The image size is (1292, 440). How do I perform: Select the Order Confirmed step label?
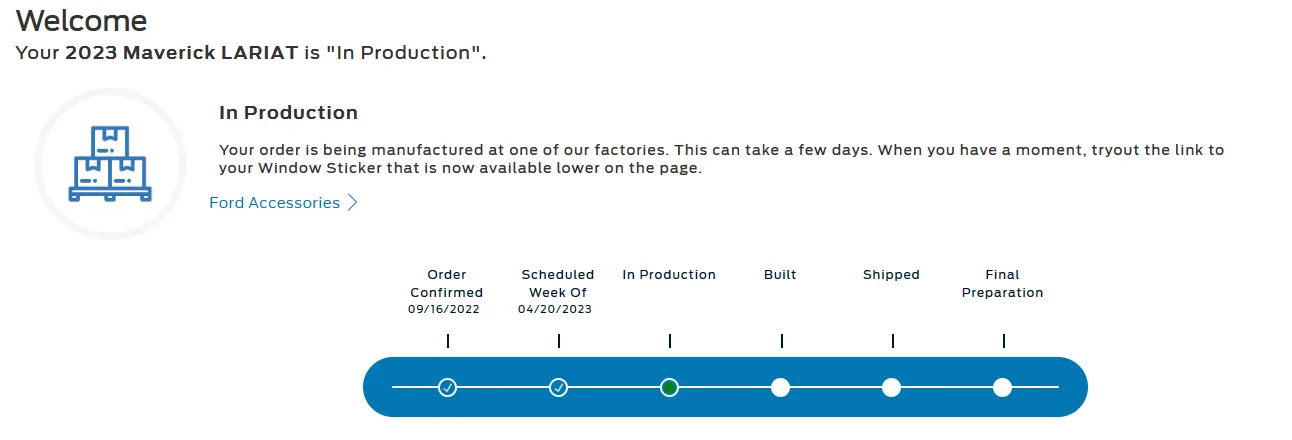[x=447, y=283]
